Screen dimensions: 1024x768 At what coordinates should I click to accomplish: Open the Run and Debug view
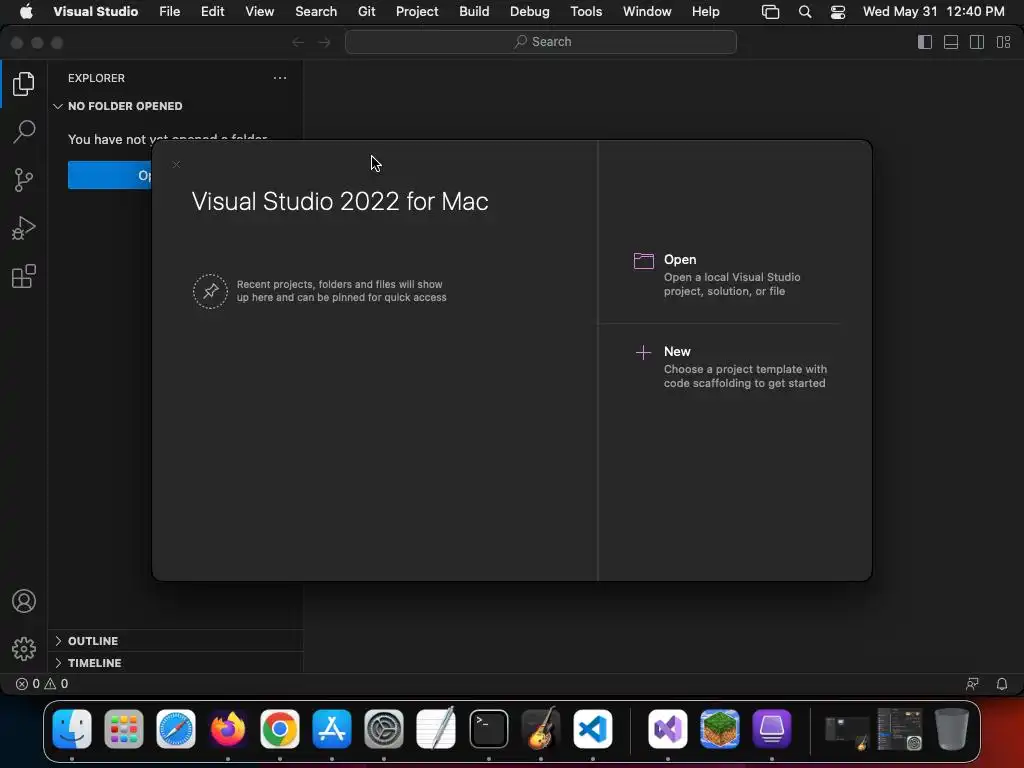[x=24, y=228]
